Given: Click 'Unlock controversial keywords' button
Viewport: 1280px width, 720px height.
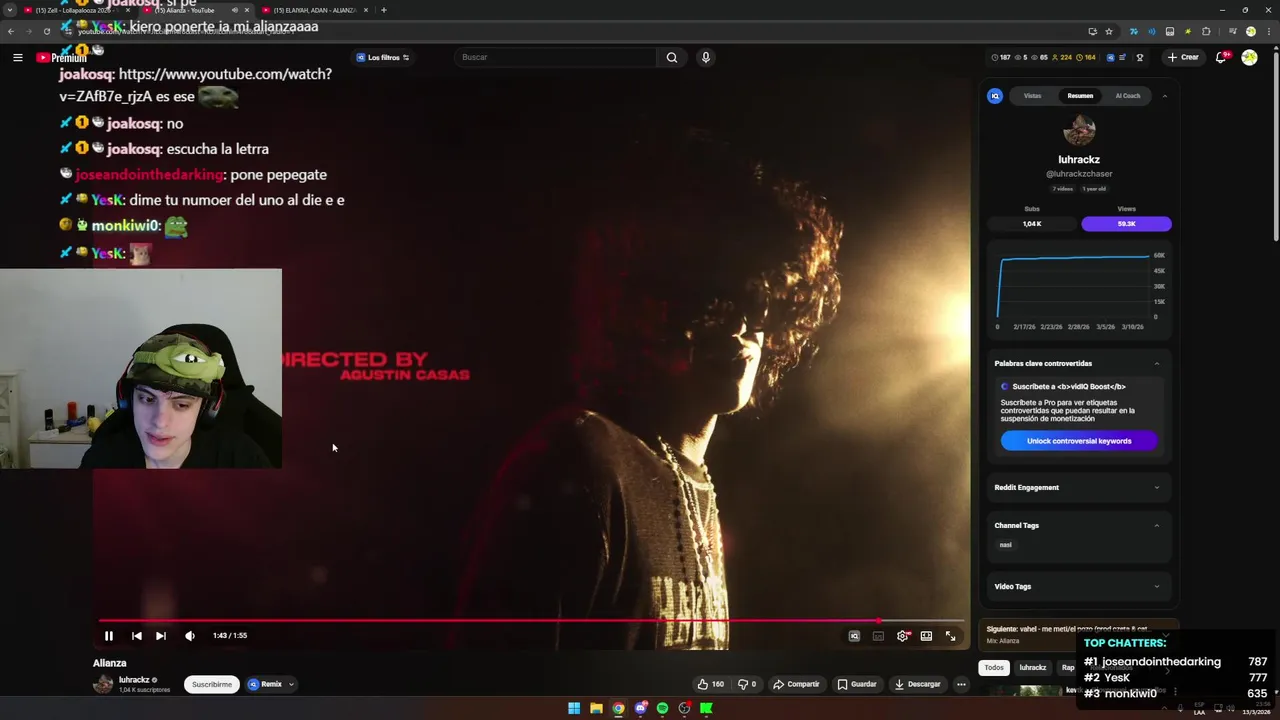Looking at the screenshot, I should click(x=1079, y=441).
